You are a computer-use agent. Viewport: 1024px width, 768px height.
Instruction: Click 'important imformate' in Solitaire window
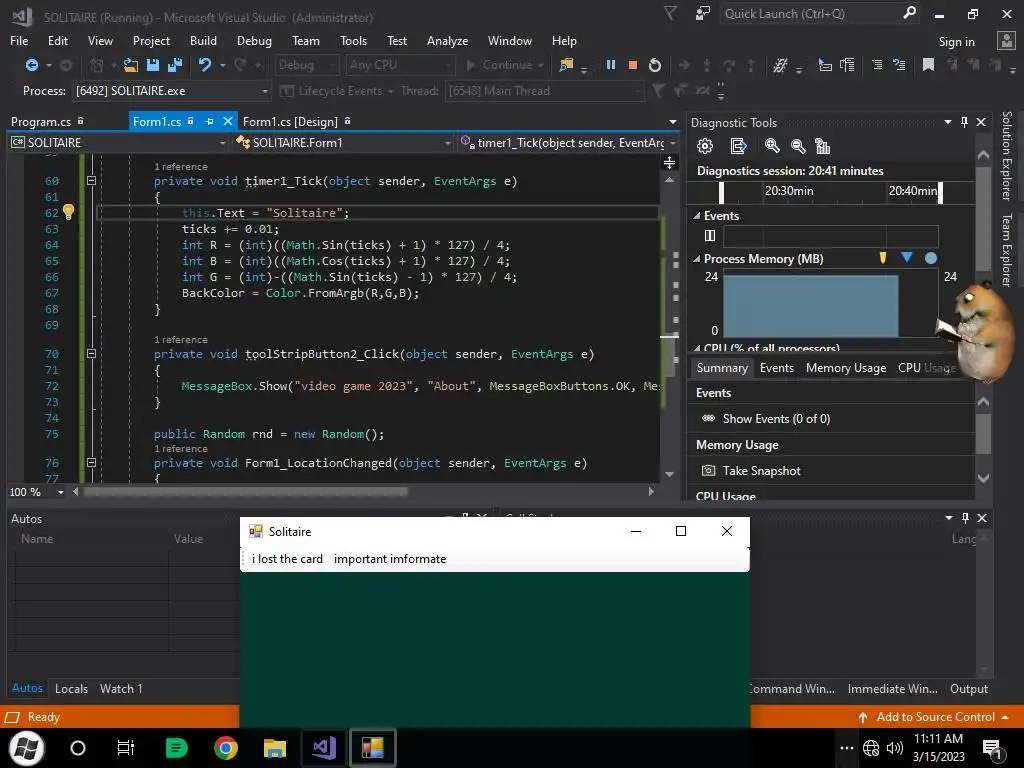tap(390, 559)
